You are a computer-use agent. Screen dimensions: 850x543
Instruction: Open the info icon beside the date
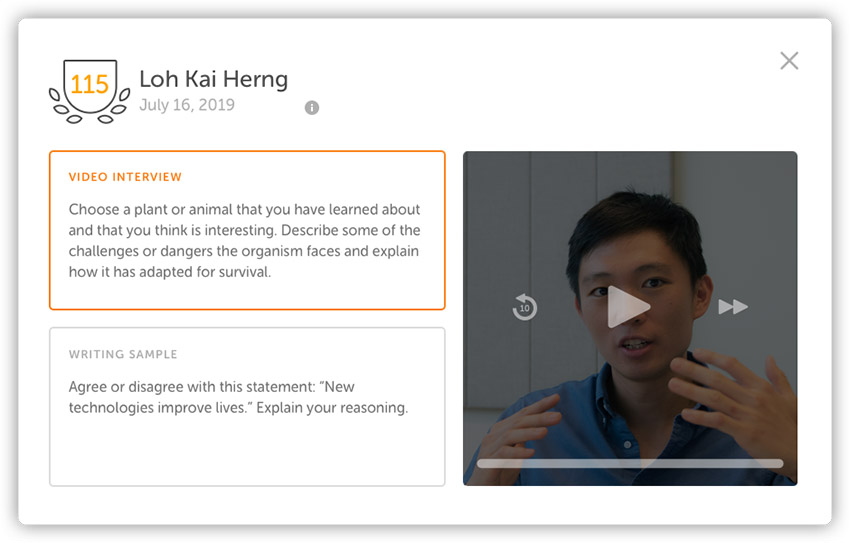[x=312, y=108]
